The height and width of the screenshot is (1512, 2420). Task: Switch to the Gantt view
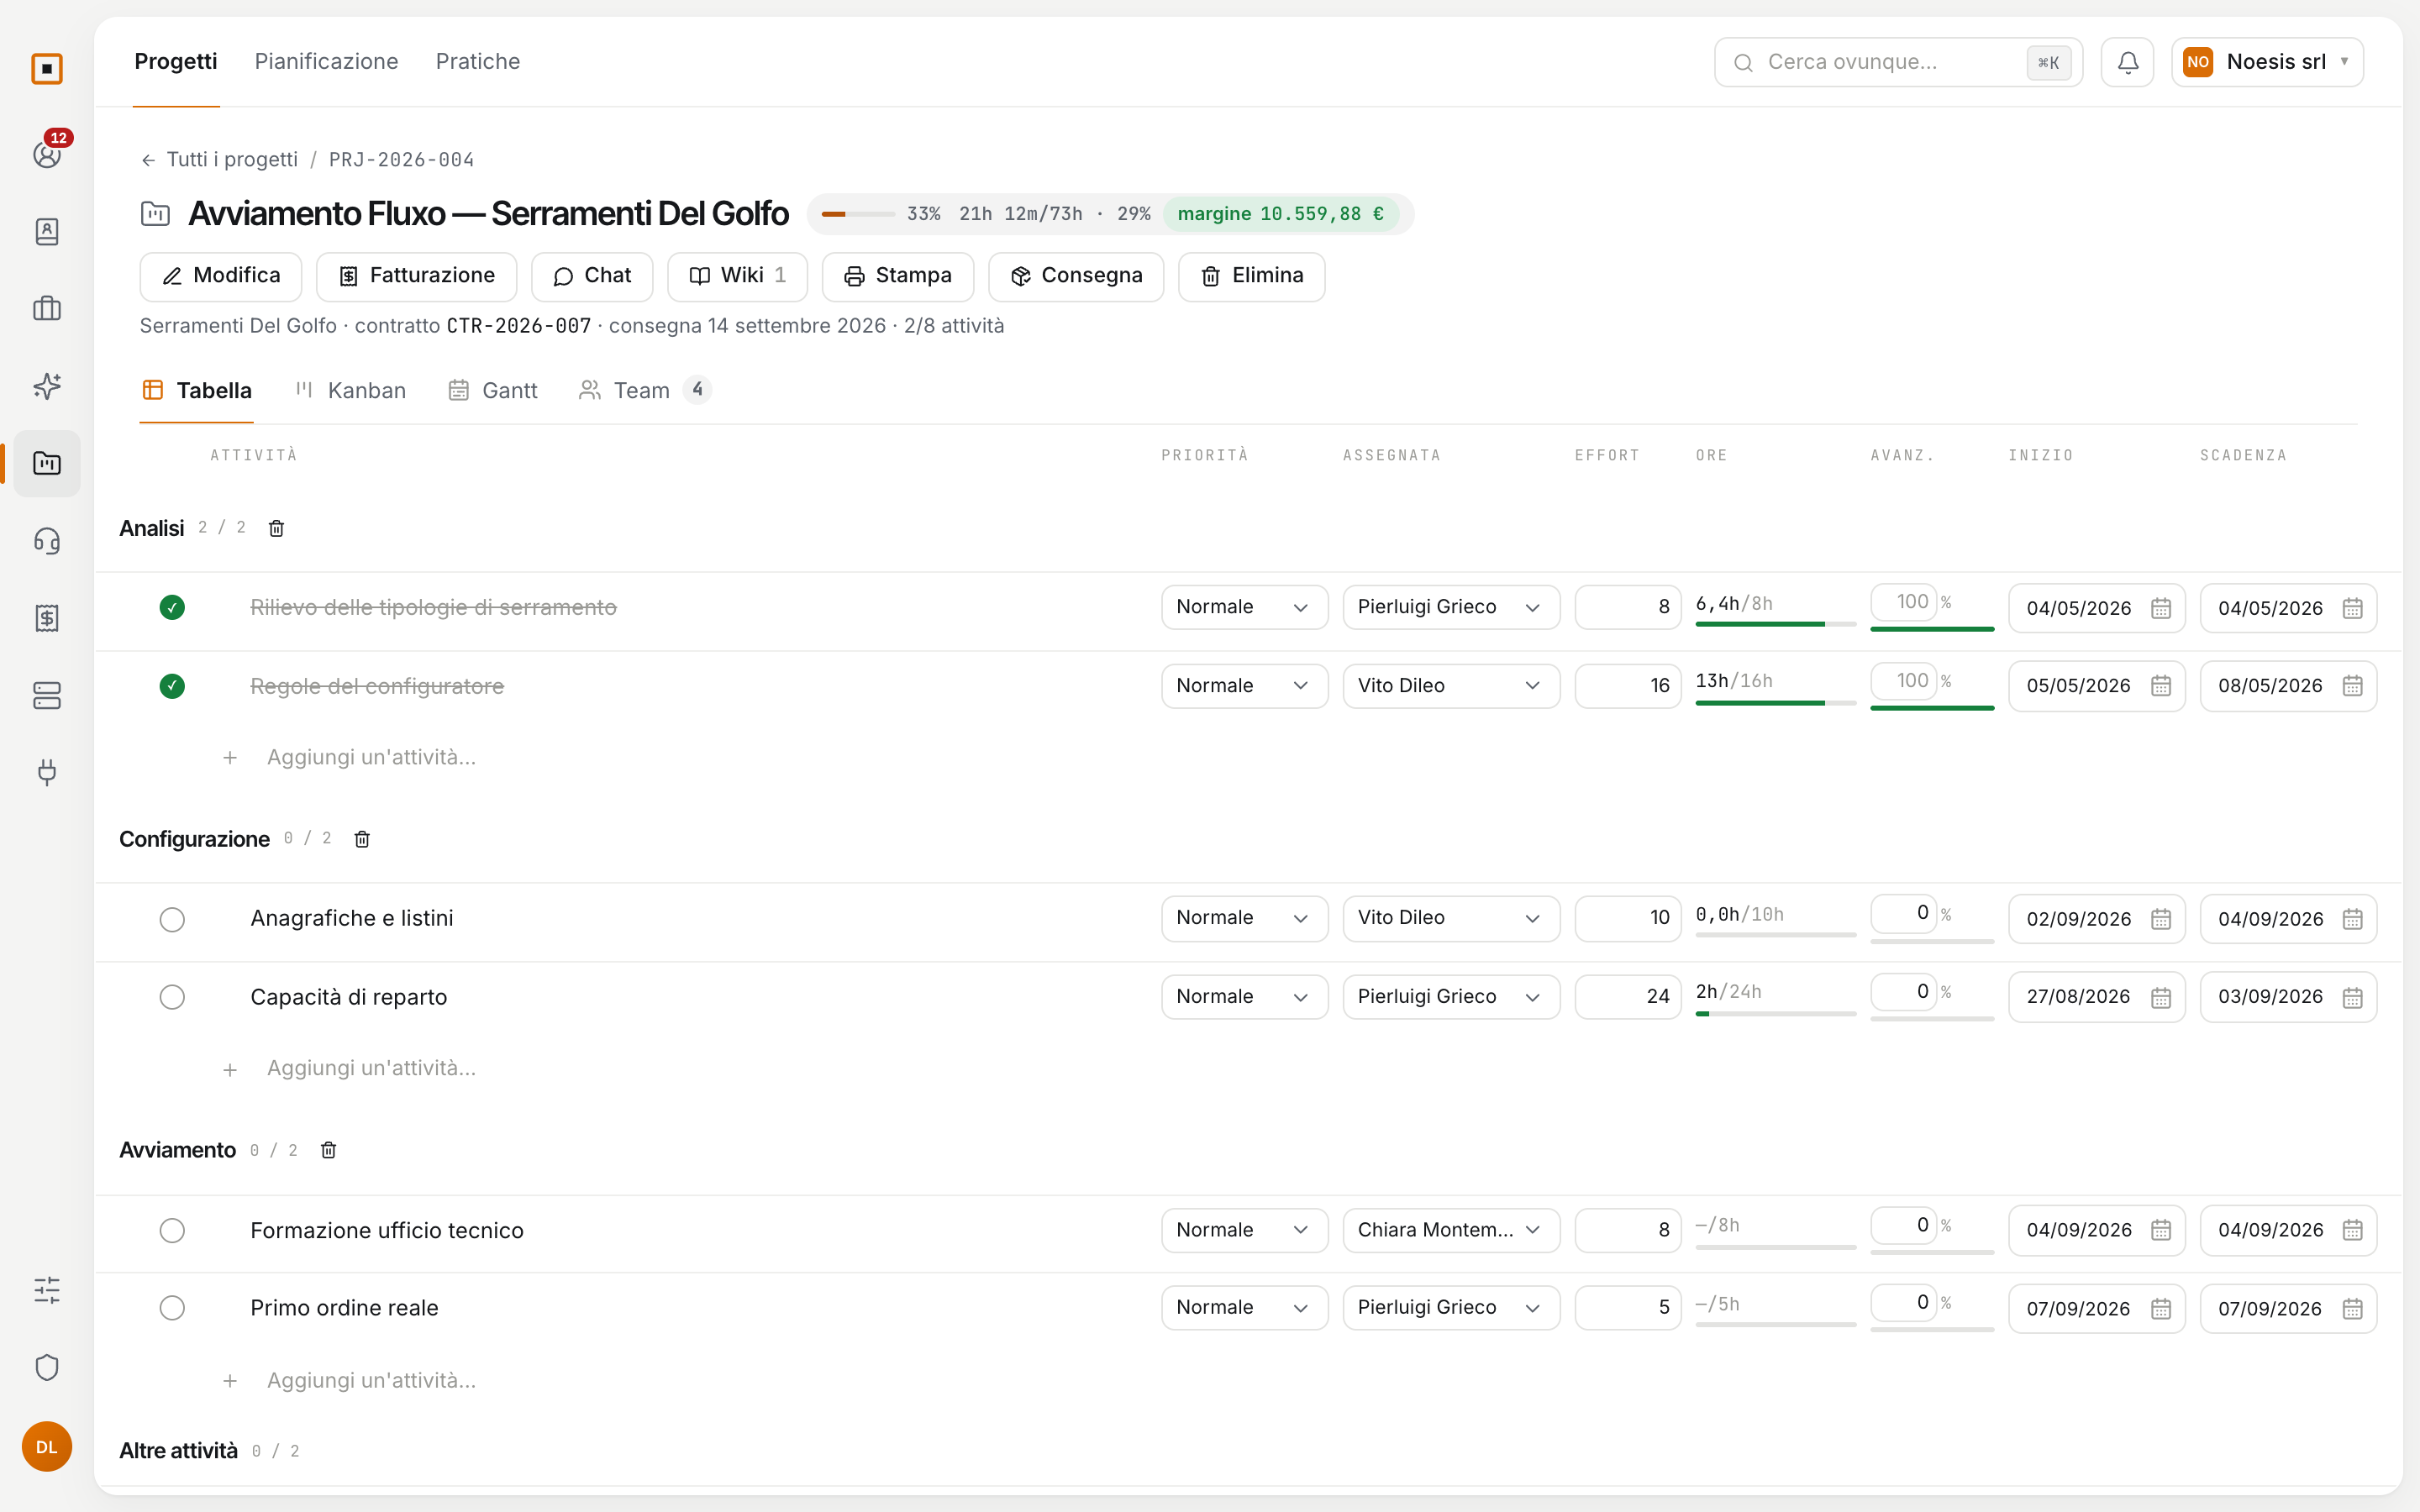[492, 391]
